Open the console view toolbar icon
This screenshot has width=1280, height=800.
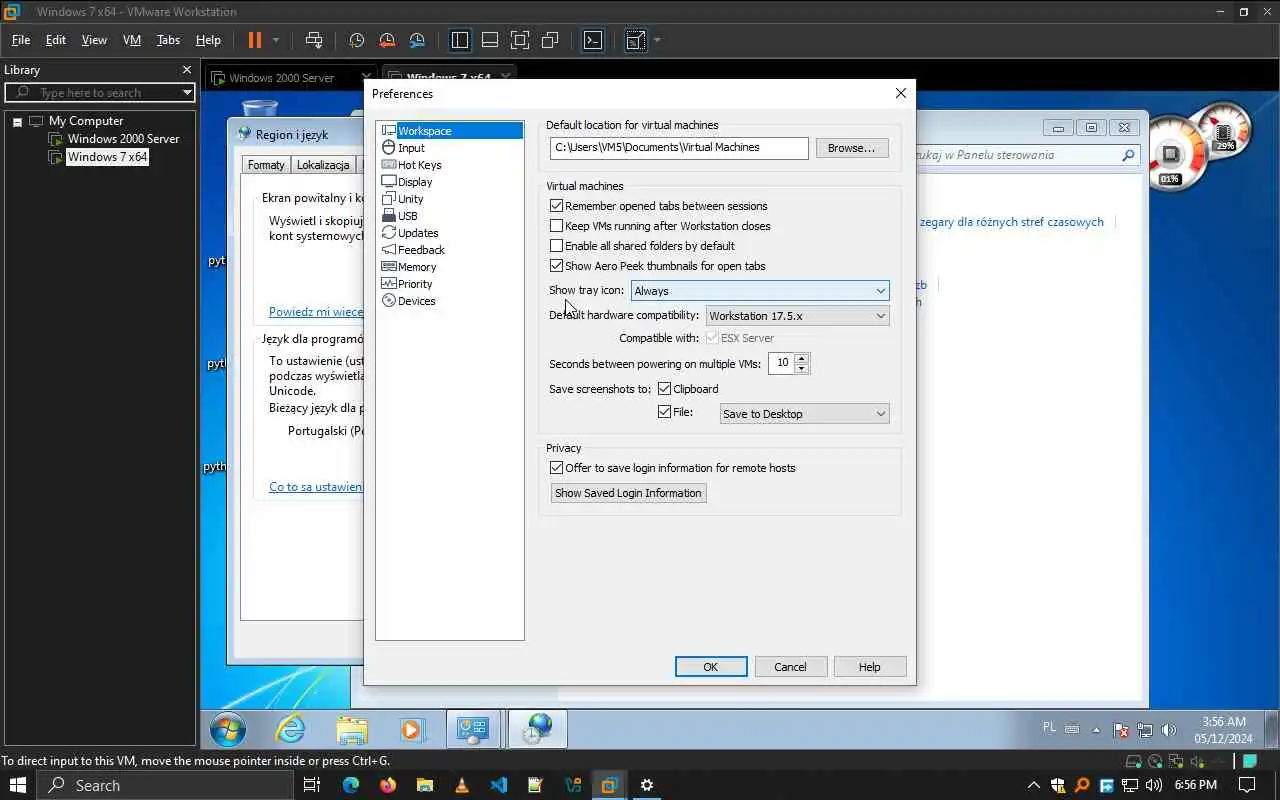(593, 40)
